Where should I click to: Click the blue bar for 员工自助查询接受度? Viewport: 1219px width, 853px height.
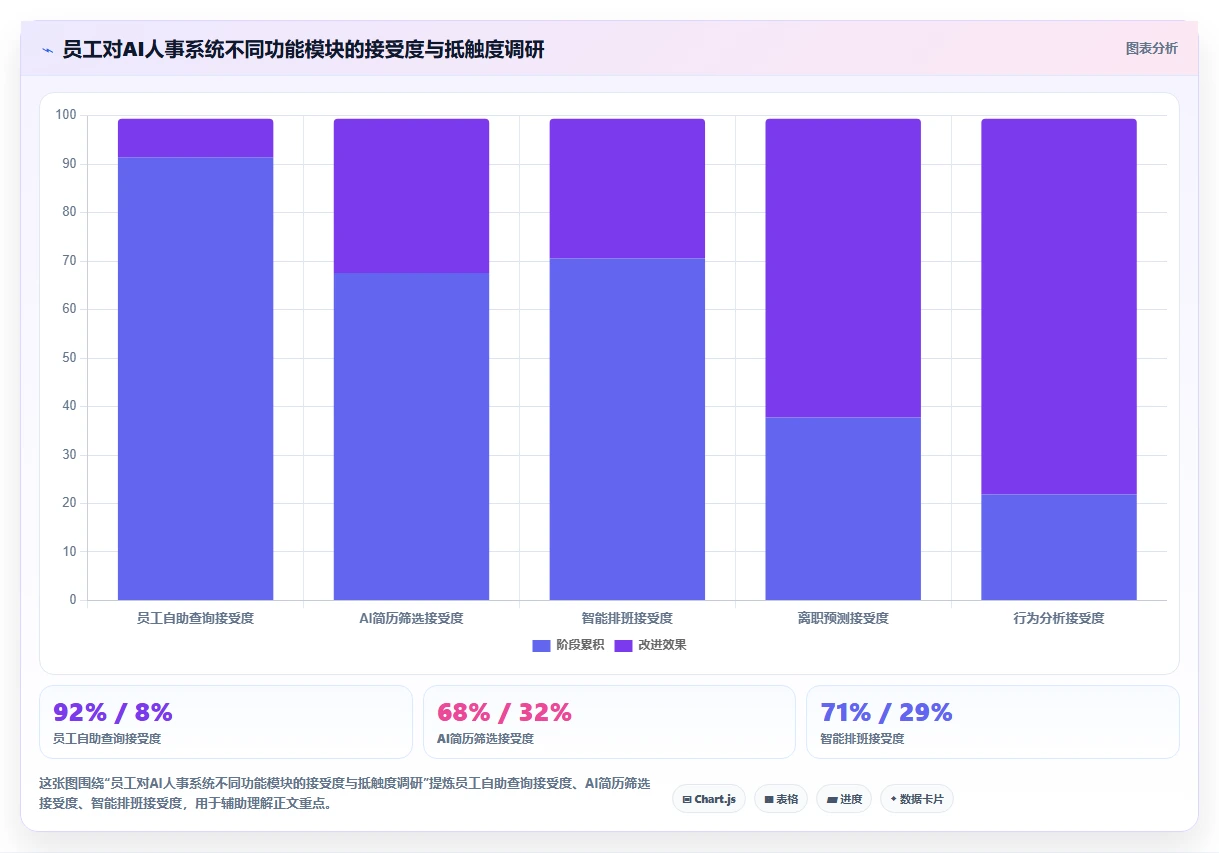(195, 378)
